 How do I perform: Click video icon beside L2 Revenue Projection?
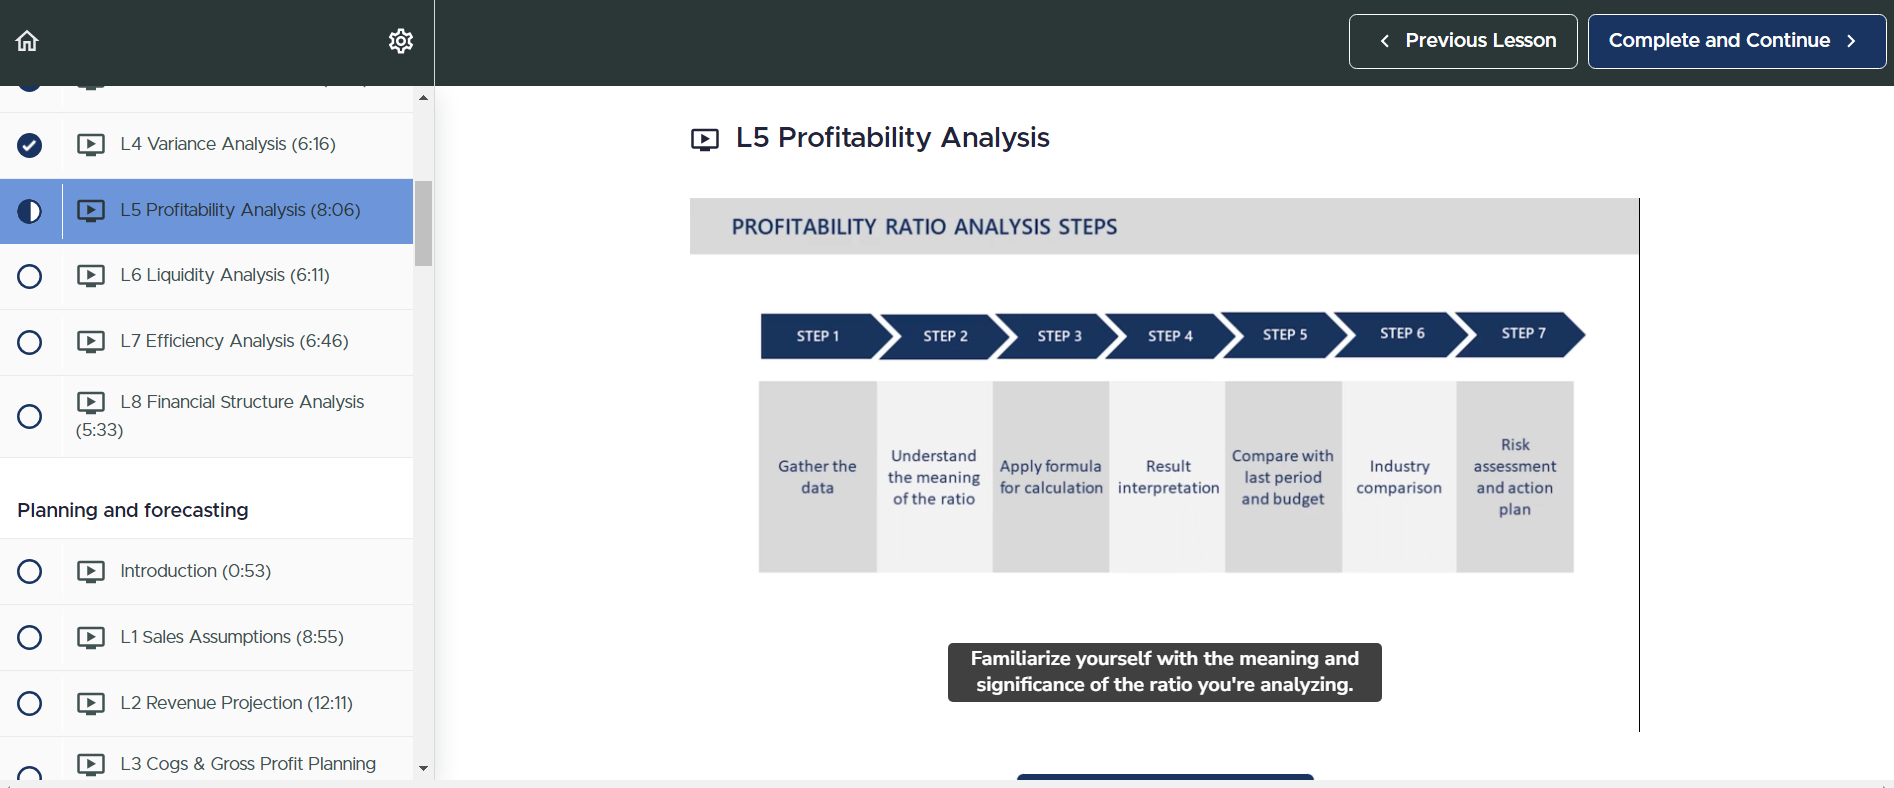(x=91, y=704)
